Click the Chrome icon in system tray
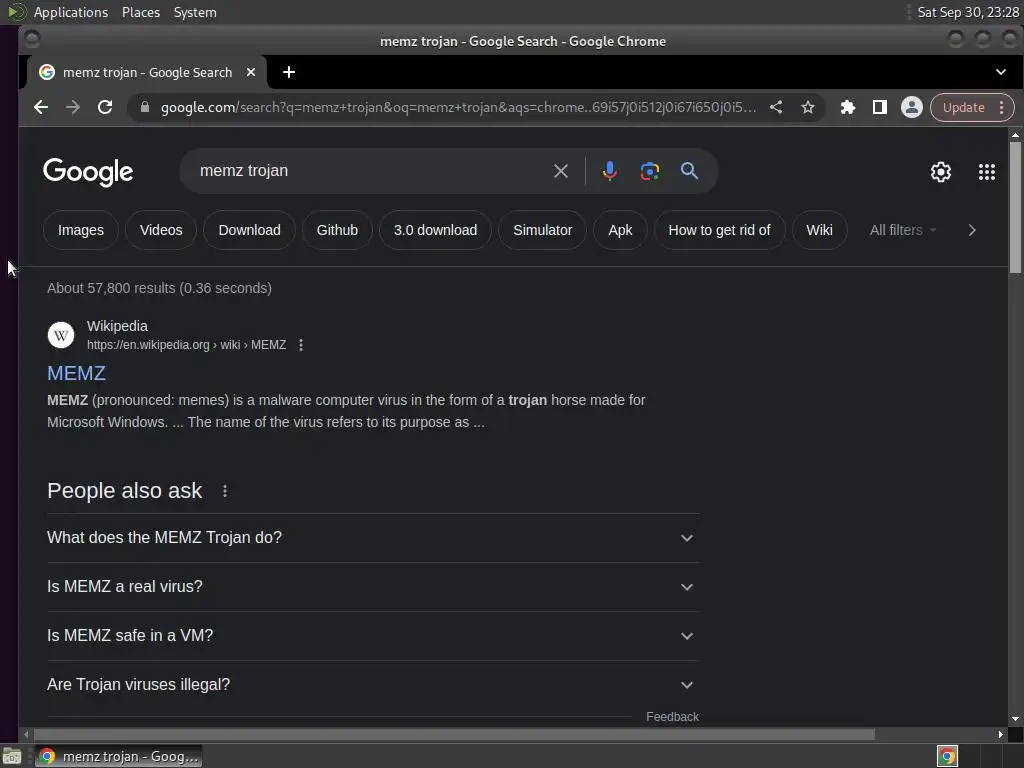Screen dimensions: 1024x768 [x=947, y=756]
